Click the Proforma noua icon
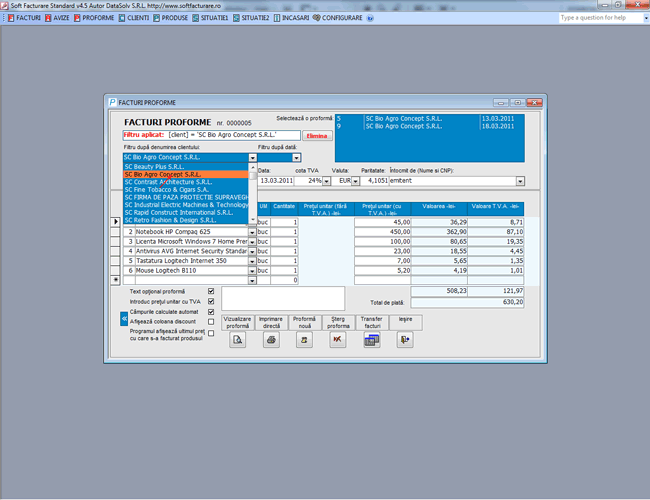Screen dimensions: 650x500 point(304,340)
